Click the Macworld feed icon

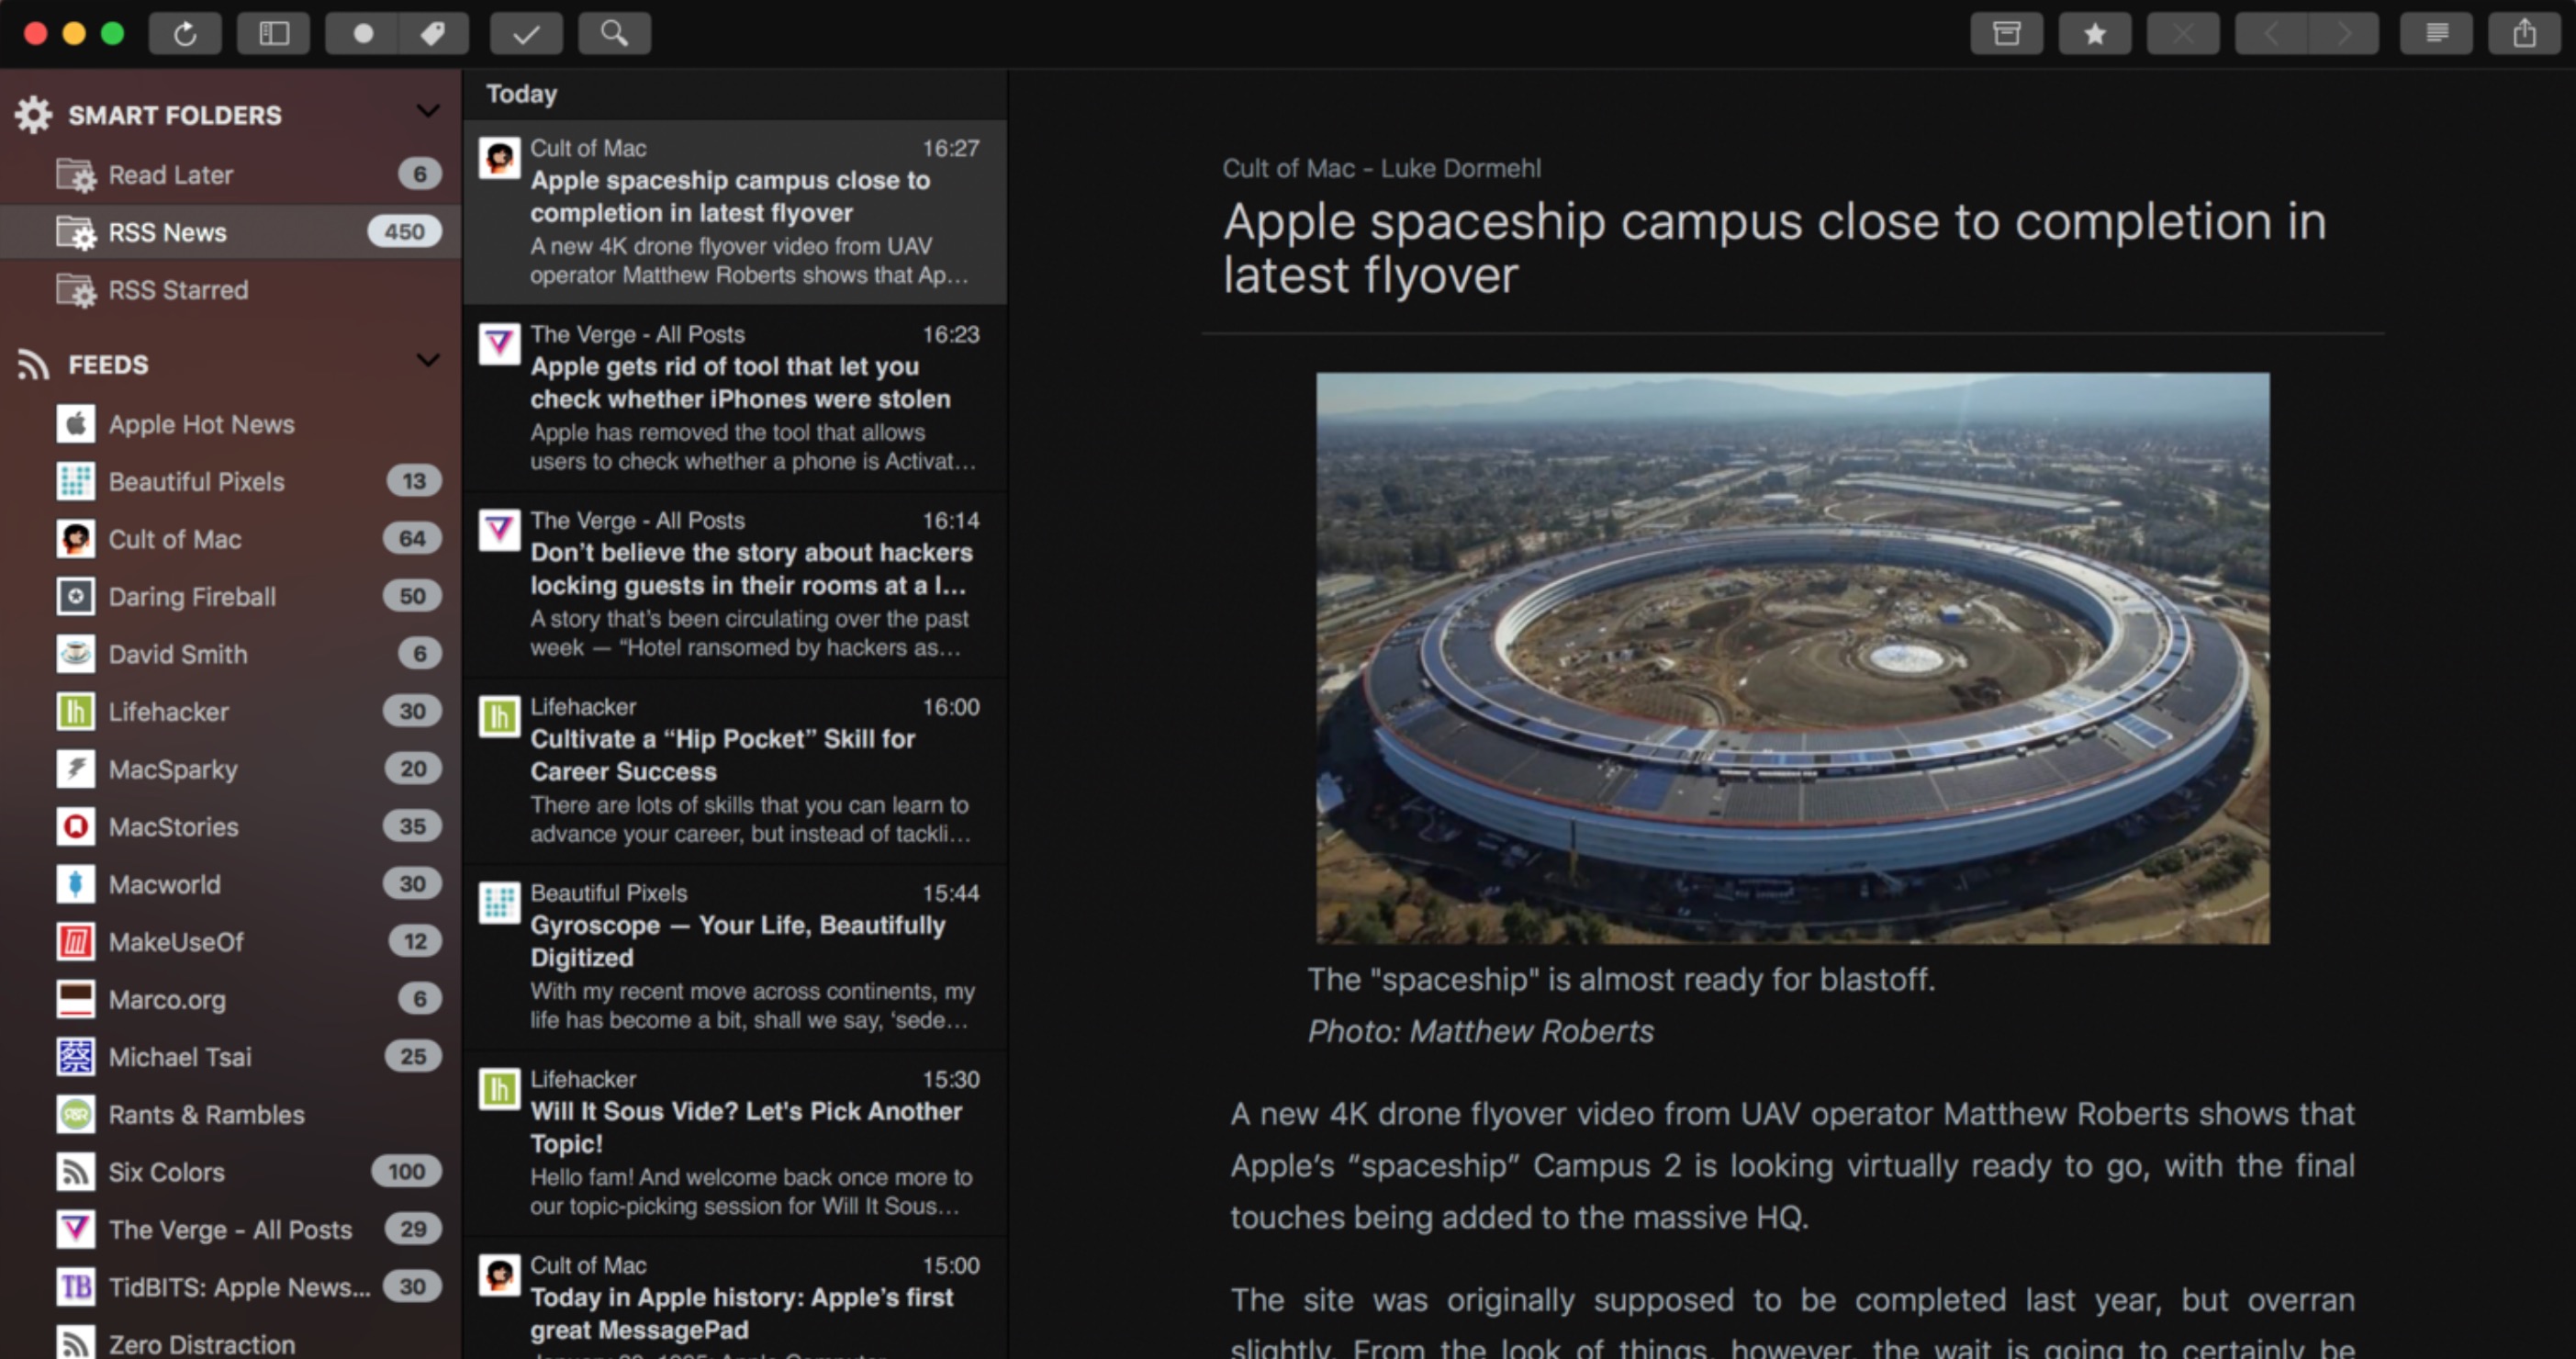pos(76,884)
